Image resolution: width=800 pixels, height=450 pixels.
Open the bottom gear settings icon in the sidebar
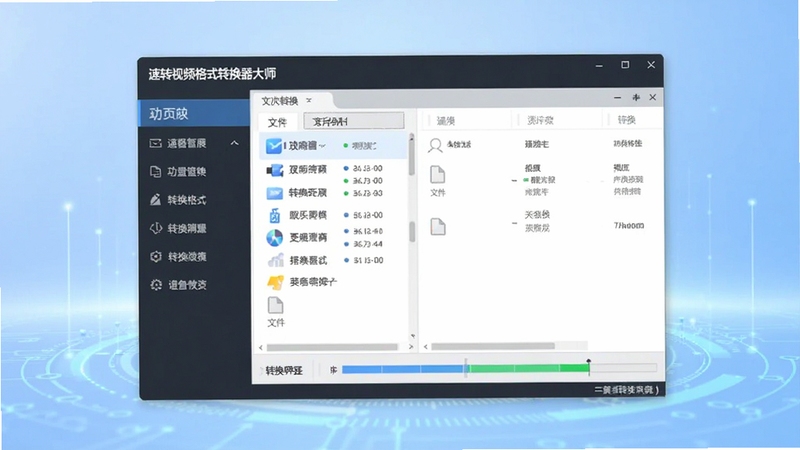[156, 285]
